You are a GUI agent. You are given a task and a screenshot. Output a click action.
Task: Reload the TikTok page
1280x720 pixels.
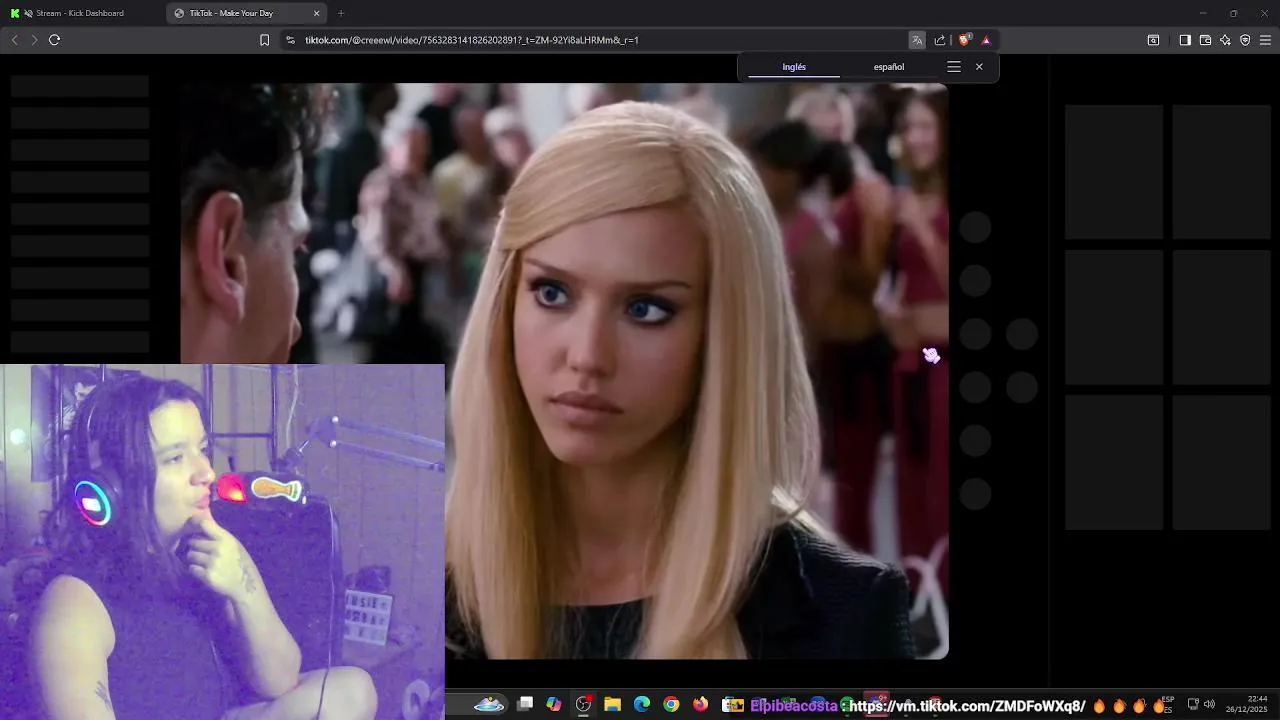coord(54,40)
